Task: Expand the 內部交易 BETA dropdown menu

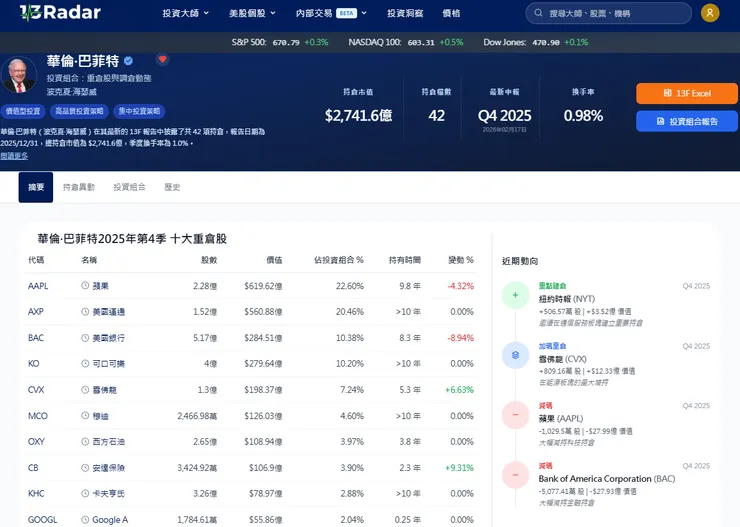Action: pyautogui.click(x=331, y=13)
